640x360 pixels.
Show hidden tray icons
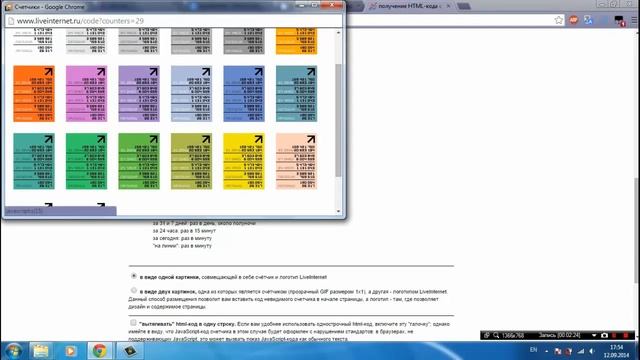547,351
